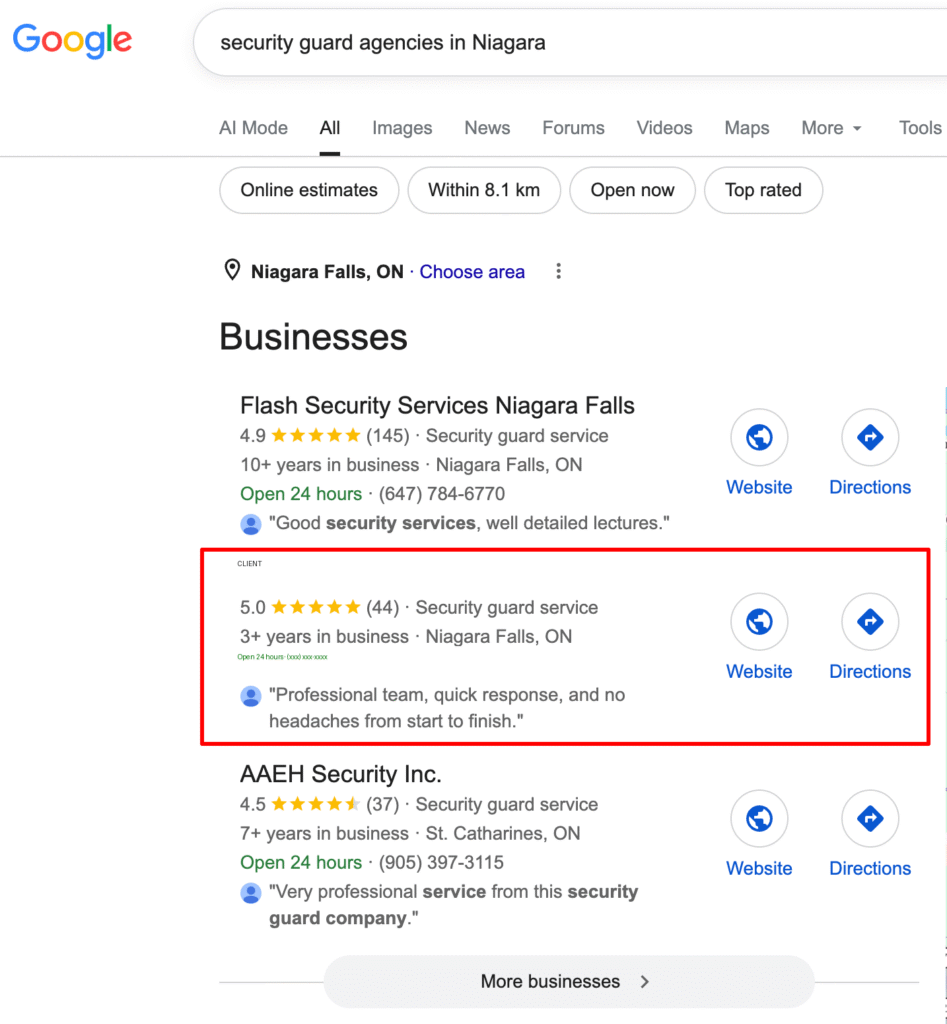The width and height of the screenshot is (947, 1024).
Task: Toggle the Online estimates filter chip
Action: tap(309, 190)
